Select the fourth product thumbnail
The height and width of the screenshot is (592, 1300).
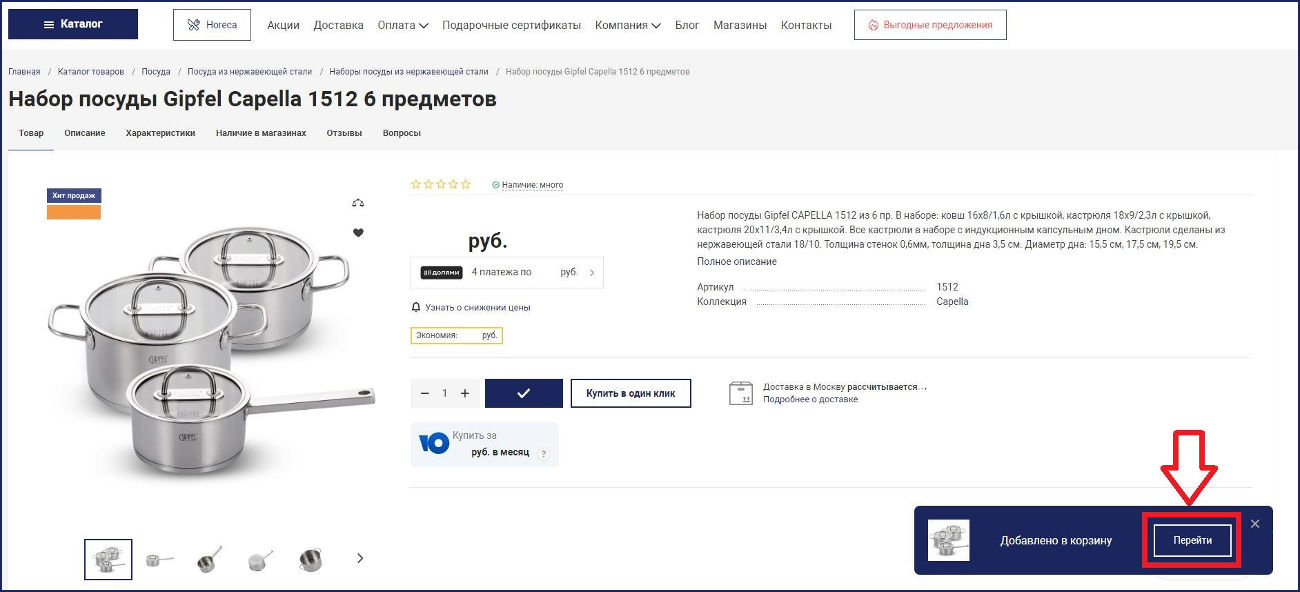pos(260,559)
